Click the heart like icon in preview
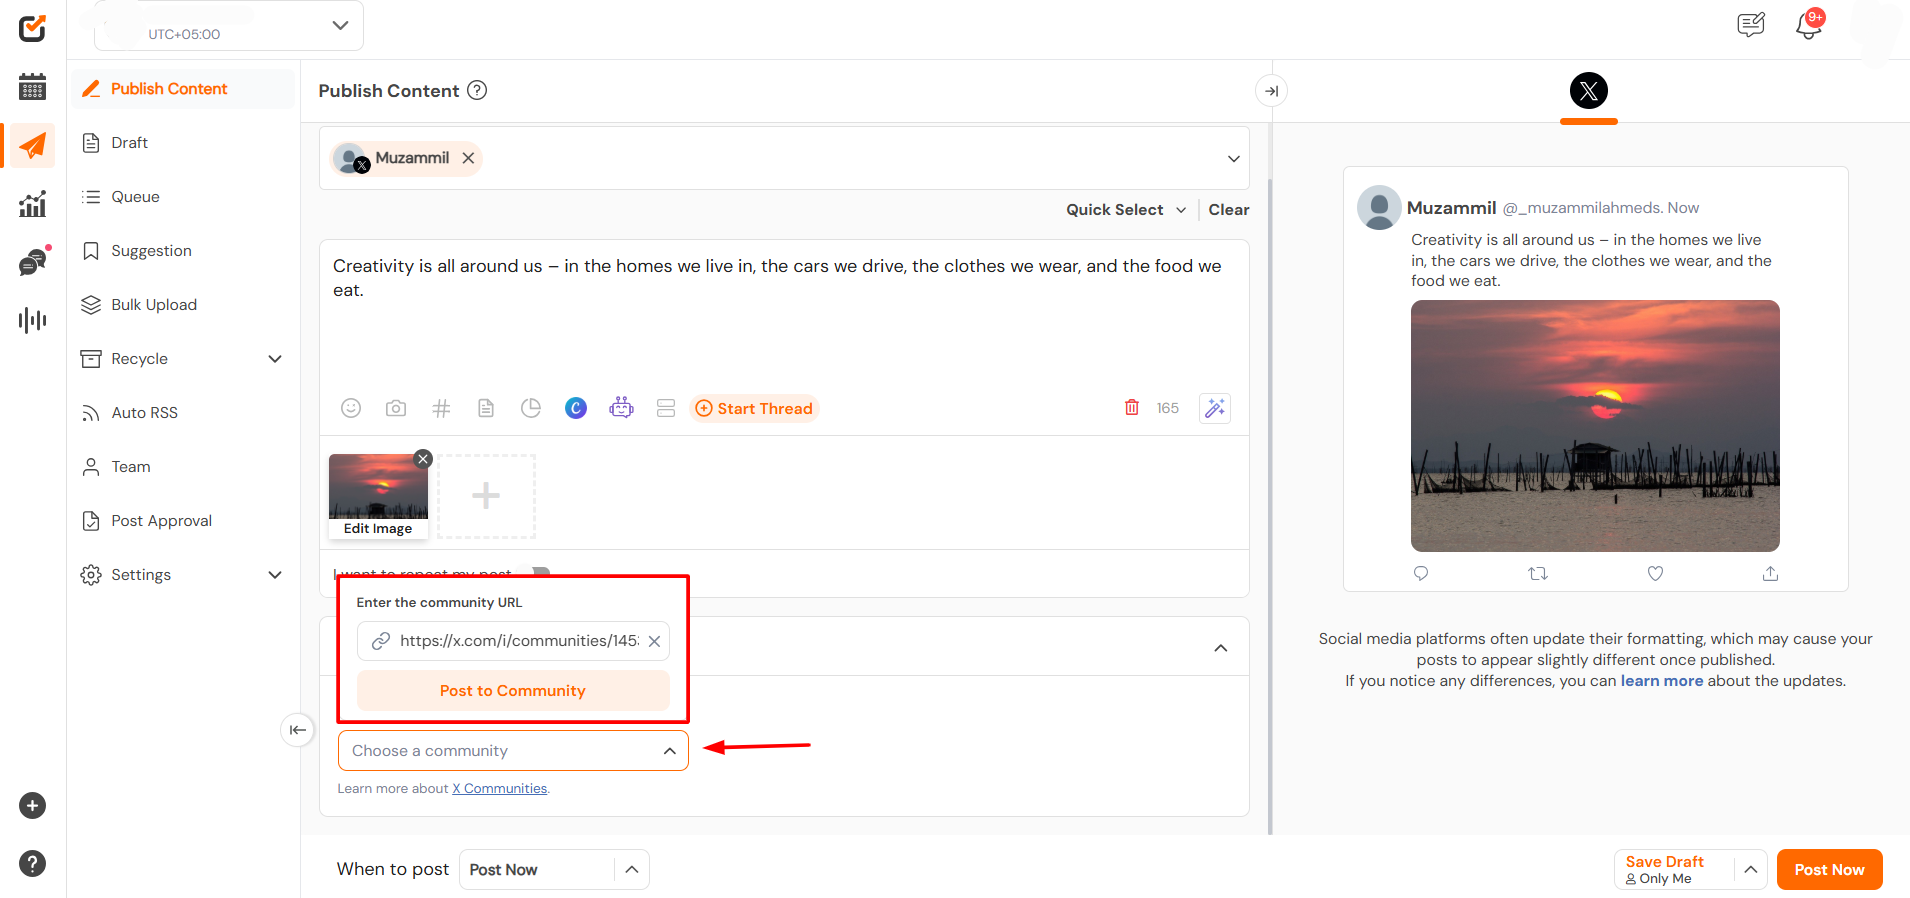 tap(1655, 573)
